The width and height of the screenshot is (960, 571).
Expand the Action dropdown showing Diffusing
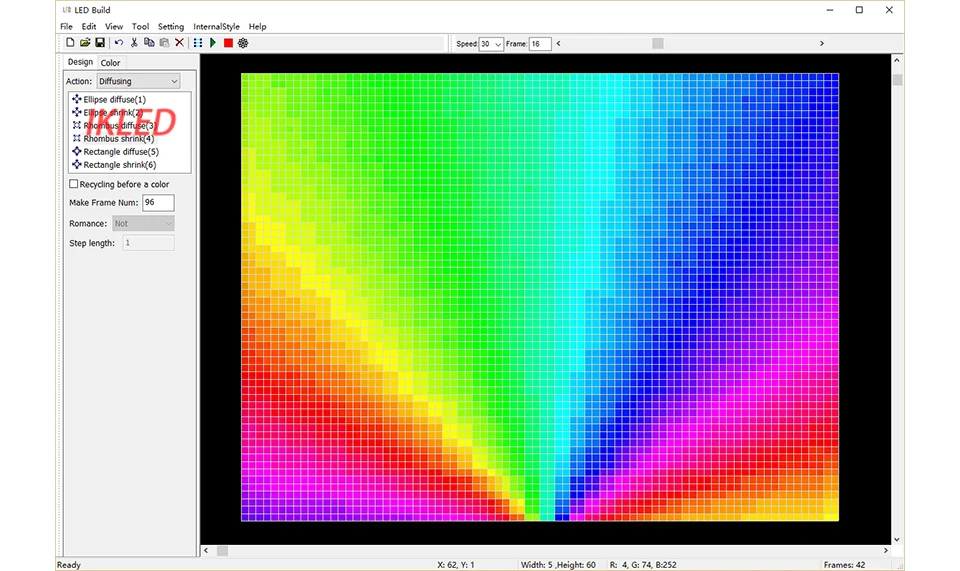coord(138,81)
